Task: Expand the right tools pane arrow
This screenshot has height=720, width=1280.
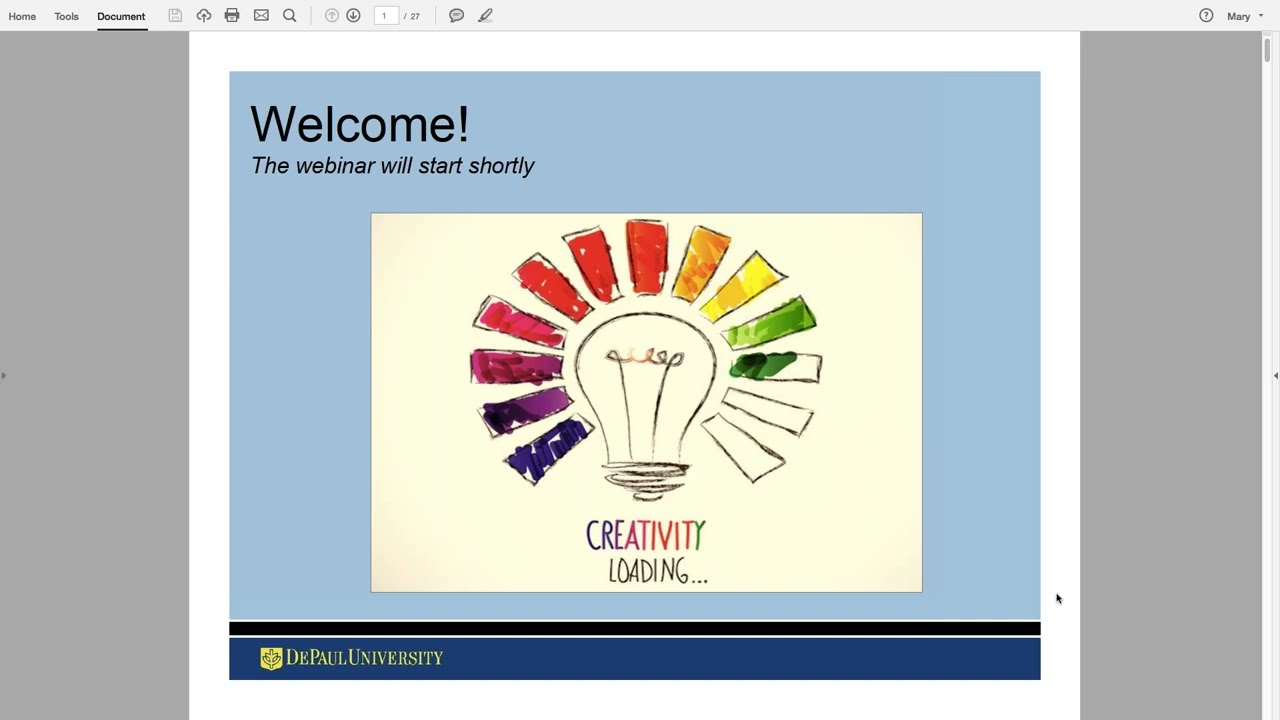Action: (x=1276, y=376)
